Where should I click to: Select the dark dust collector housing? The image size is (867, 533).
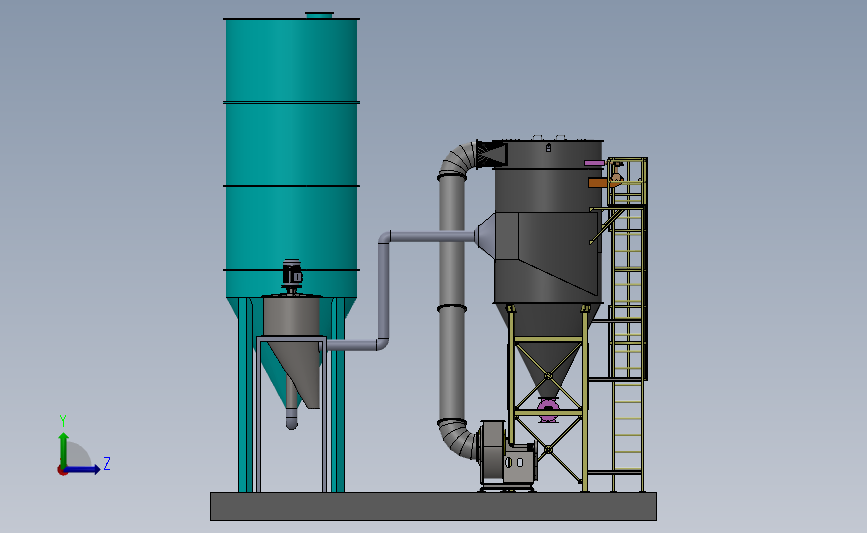[x=547, y=221]
